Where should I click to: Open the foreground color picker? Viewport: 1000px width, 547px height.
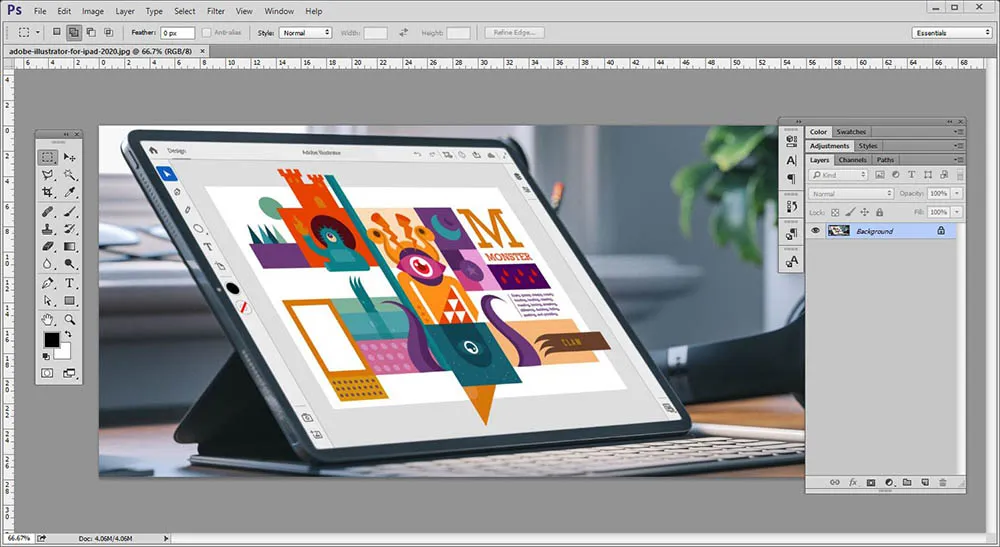point(51,340)
